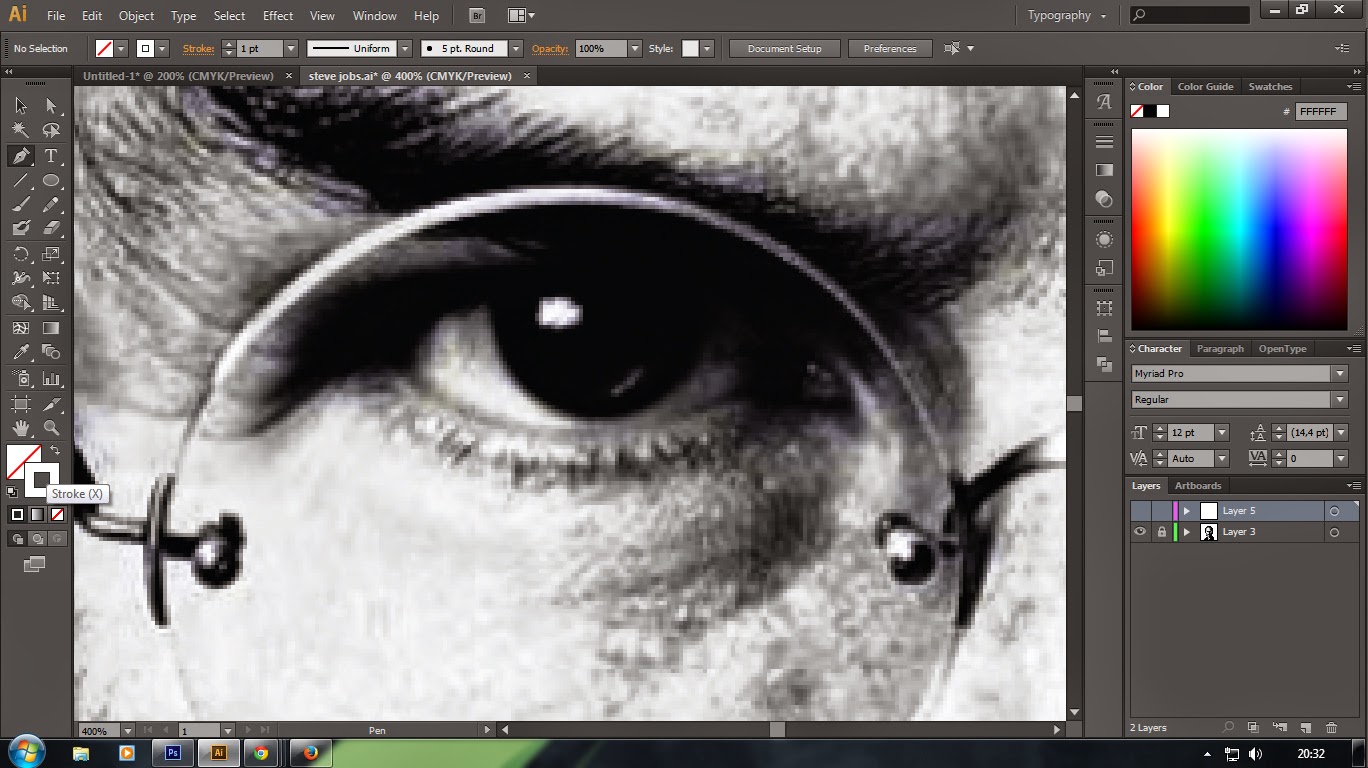Select the Shape Builder tool
Screen dimensions: 1368x768
click(x=21, y=302)
